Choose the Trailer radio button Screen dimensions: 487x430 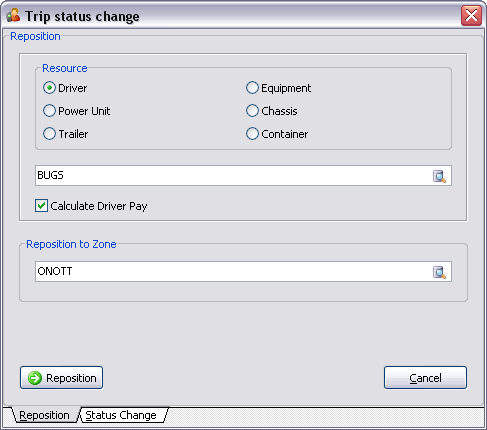49,134
